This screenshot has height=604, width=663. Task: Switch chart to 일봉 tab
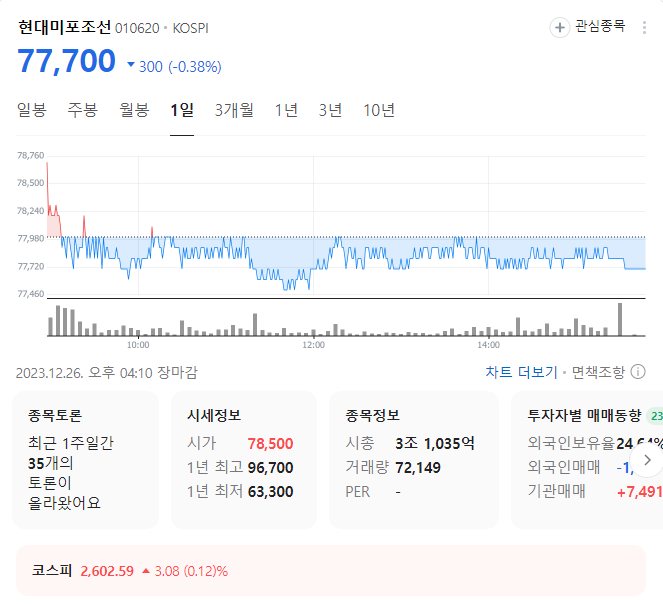(32, 110)
